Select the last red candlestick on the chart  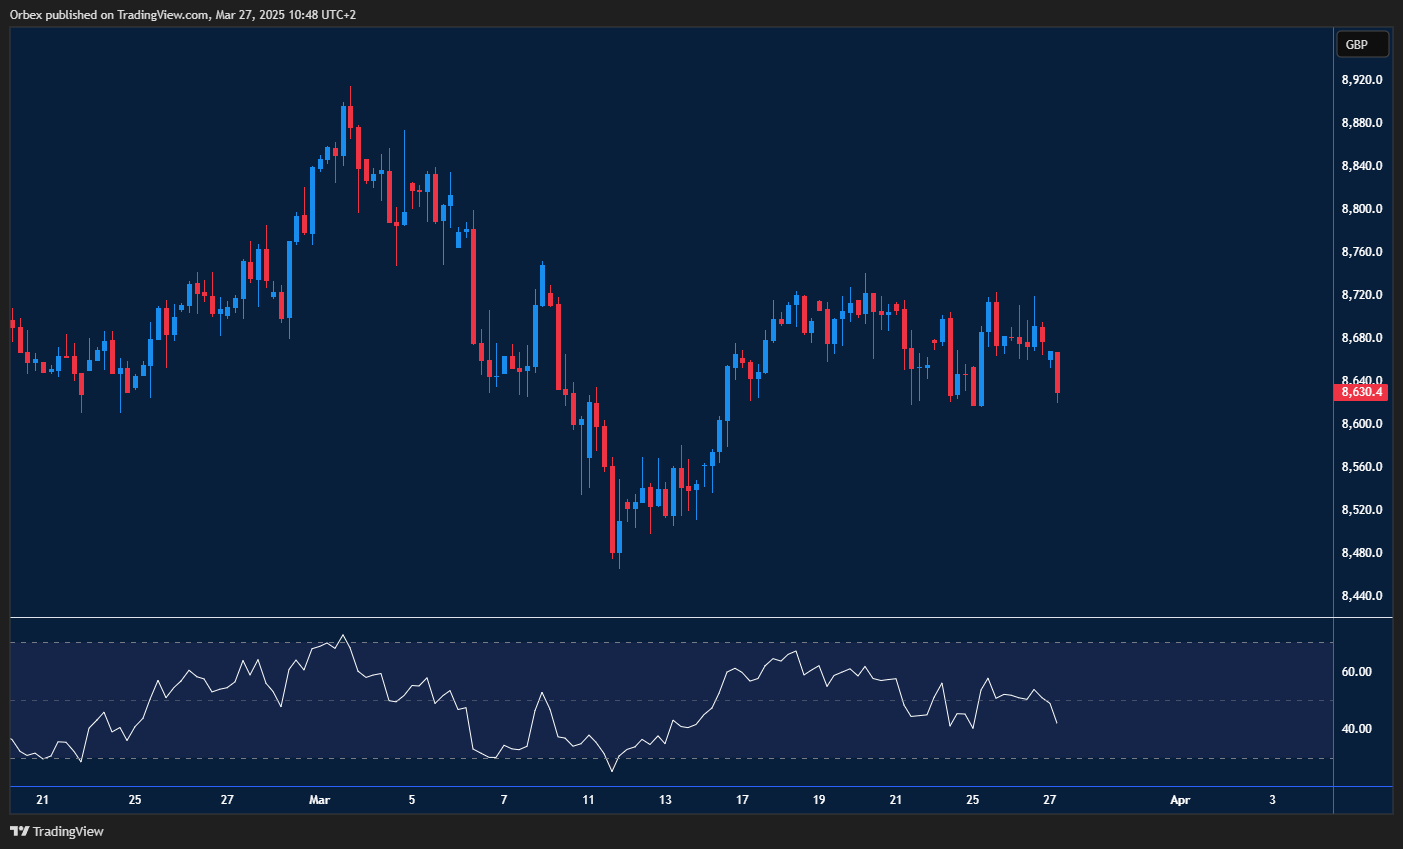point(1057,373)
